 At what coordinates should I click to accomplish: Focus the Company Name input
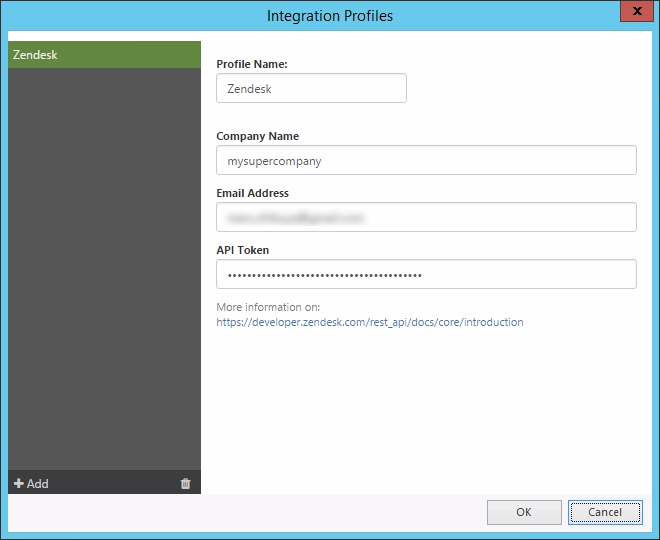pos(426,160)
